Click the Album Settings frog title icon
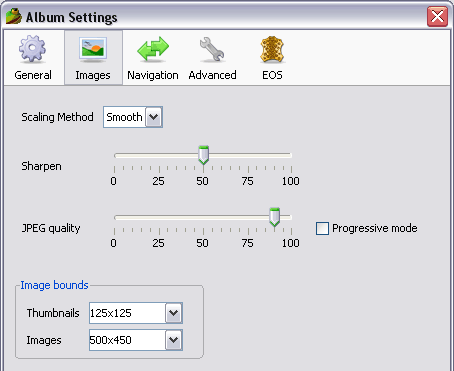 coord(14,16)
